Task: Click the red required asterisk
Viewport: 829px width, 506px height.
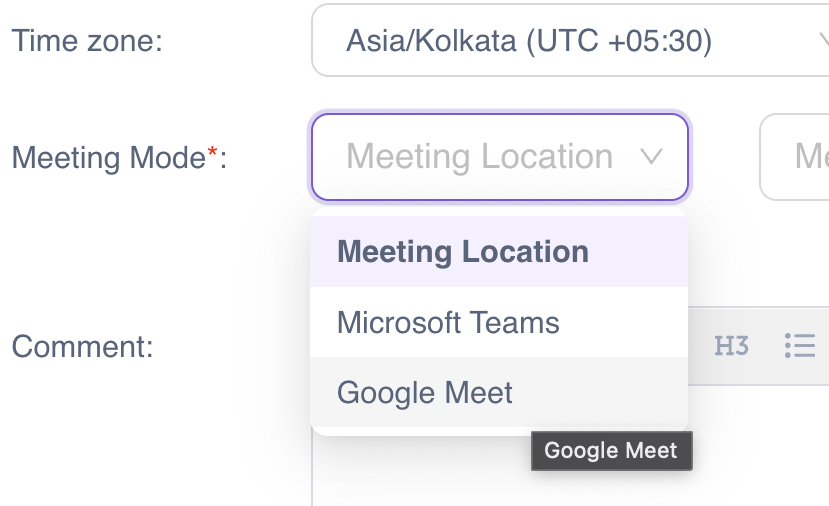Action: [213, 152]
